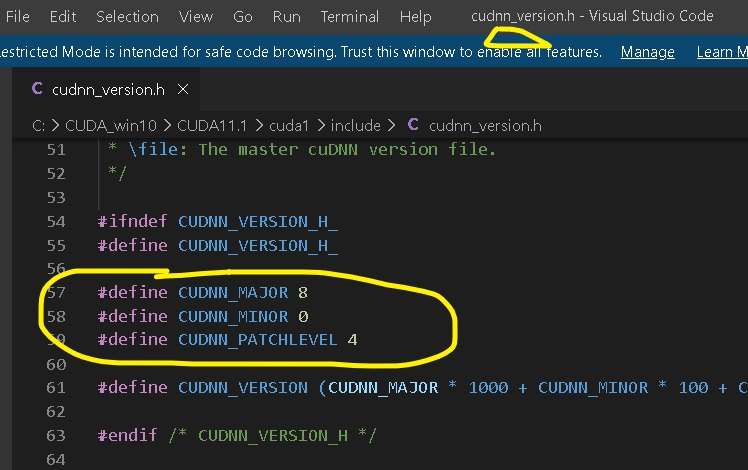Click line number 51 in gutter
Screen dimensions: 748x470
(56, 150)
